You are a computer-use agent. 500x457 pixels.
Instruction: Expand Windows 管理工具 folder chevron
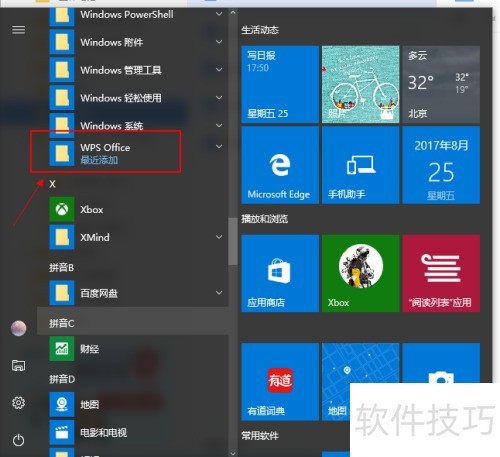coord(219,70)
